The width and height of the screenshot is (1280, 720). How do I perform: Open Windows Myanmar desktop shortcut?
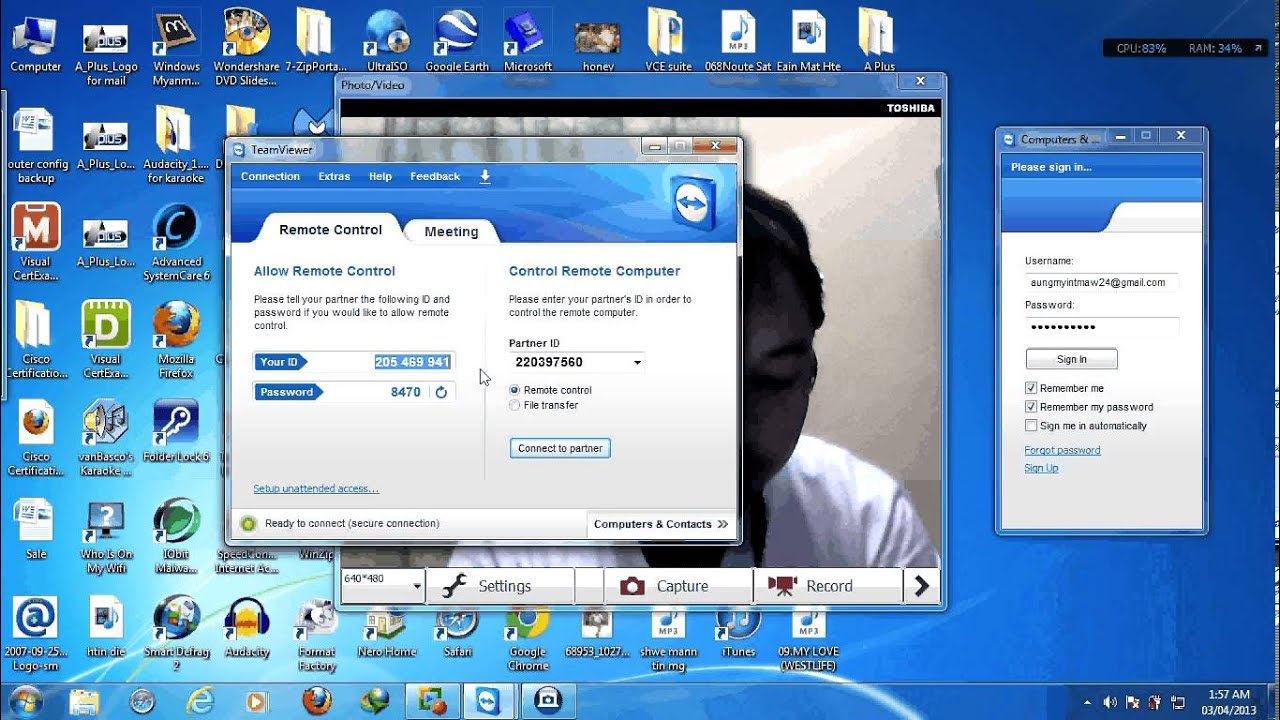pyautogui.click(x=176, y=47)
